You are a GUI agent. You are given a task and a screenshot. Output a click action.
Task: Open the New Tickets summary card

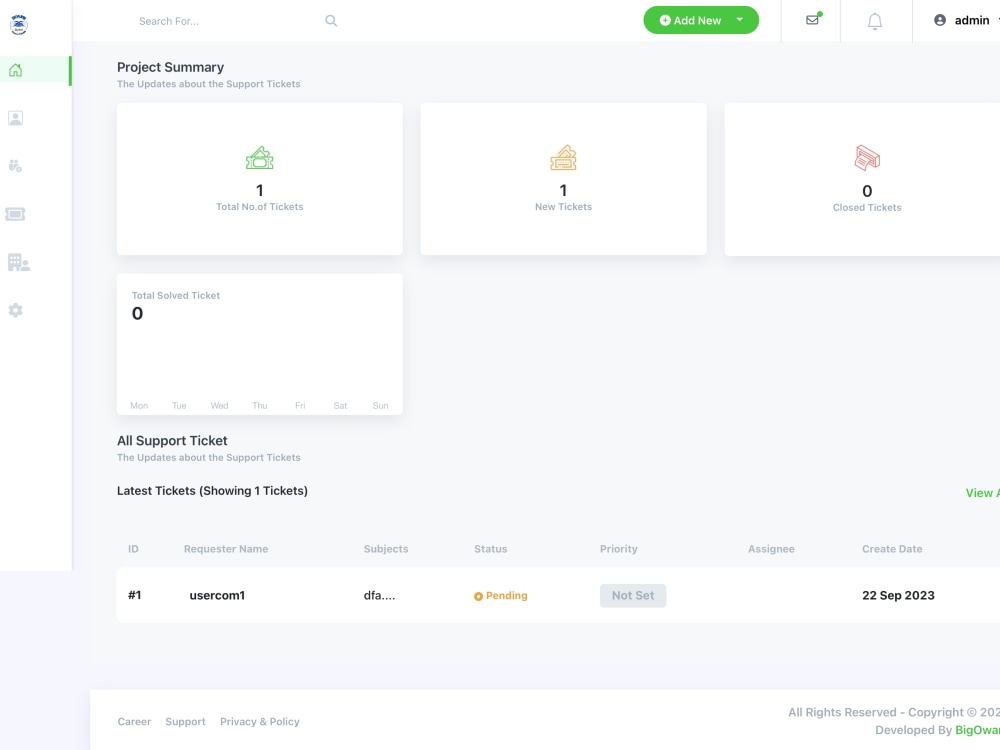click(x=563, y=178)
